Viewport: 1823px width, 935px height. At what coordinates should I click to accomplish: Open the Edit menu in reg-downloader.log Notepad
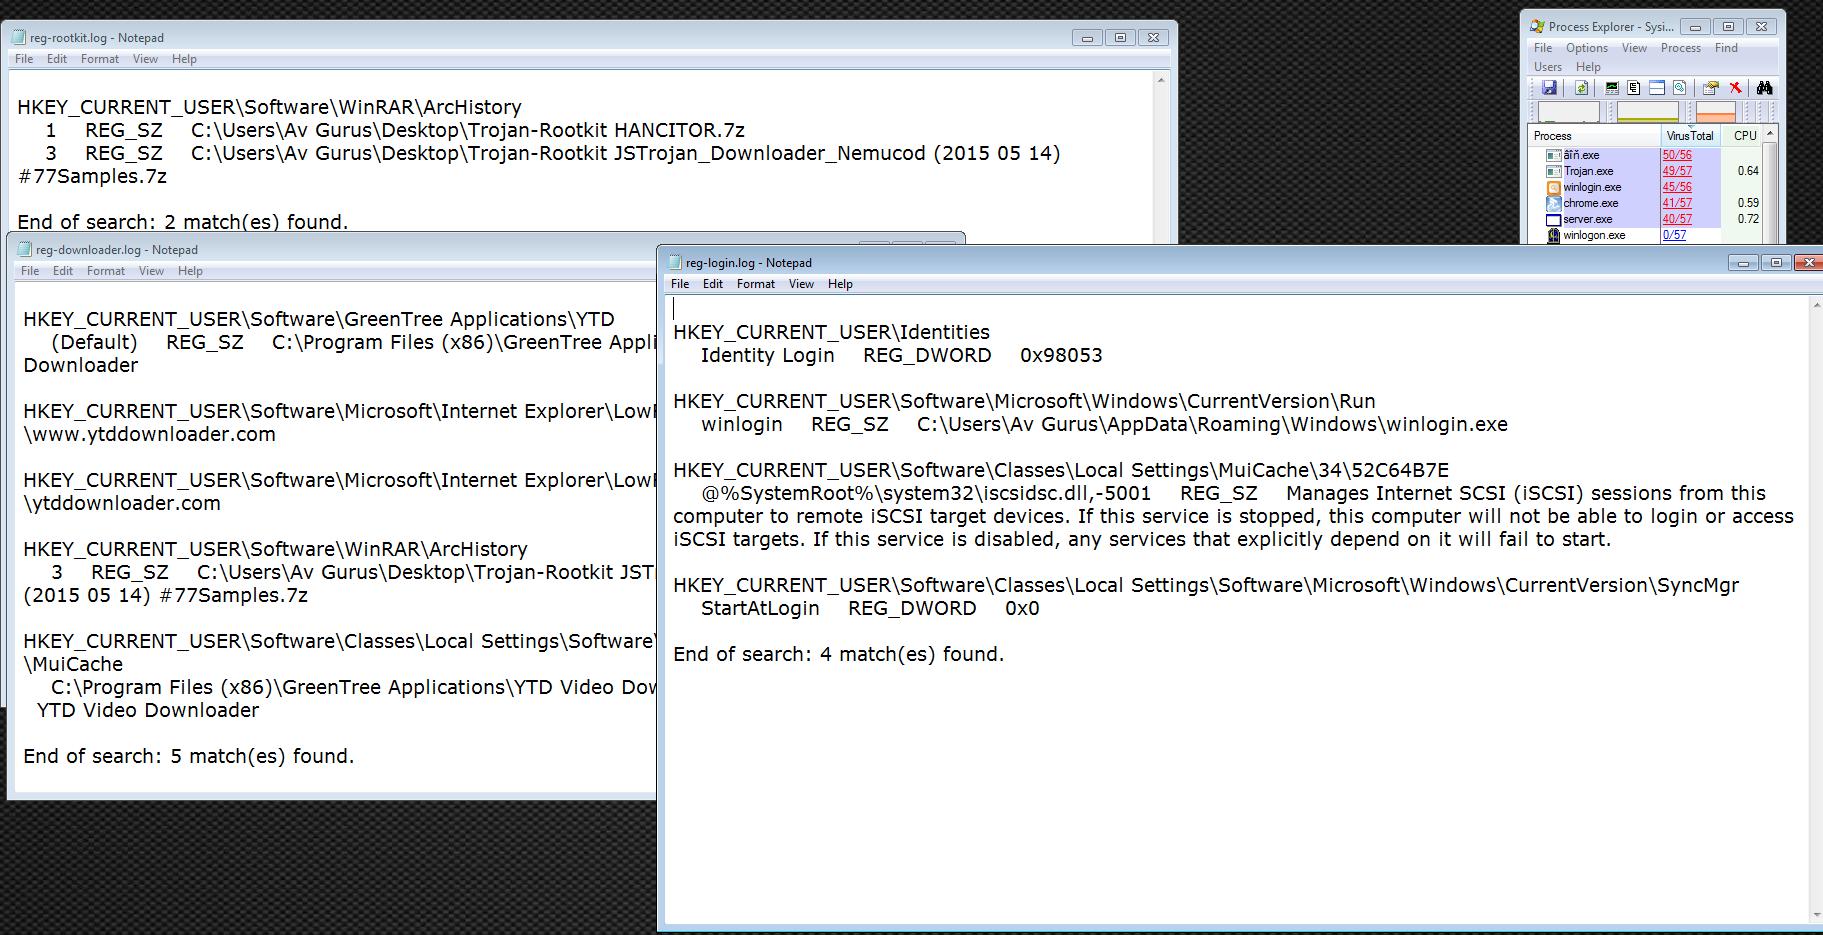(x=63, y=271)
